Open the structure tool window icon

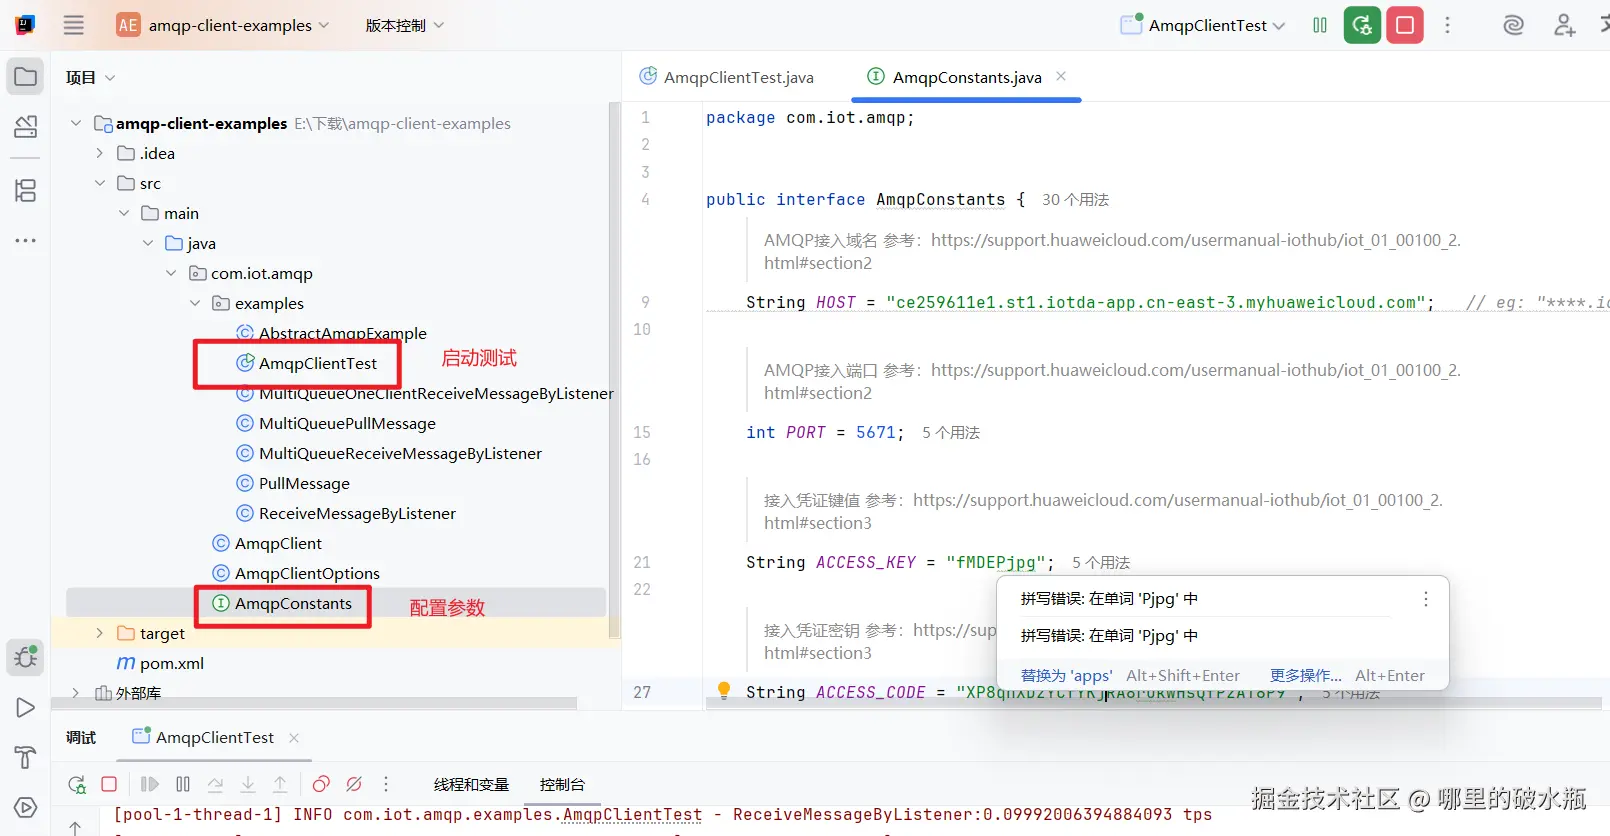tap(26, 190)
